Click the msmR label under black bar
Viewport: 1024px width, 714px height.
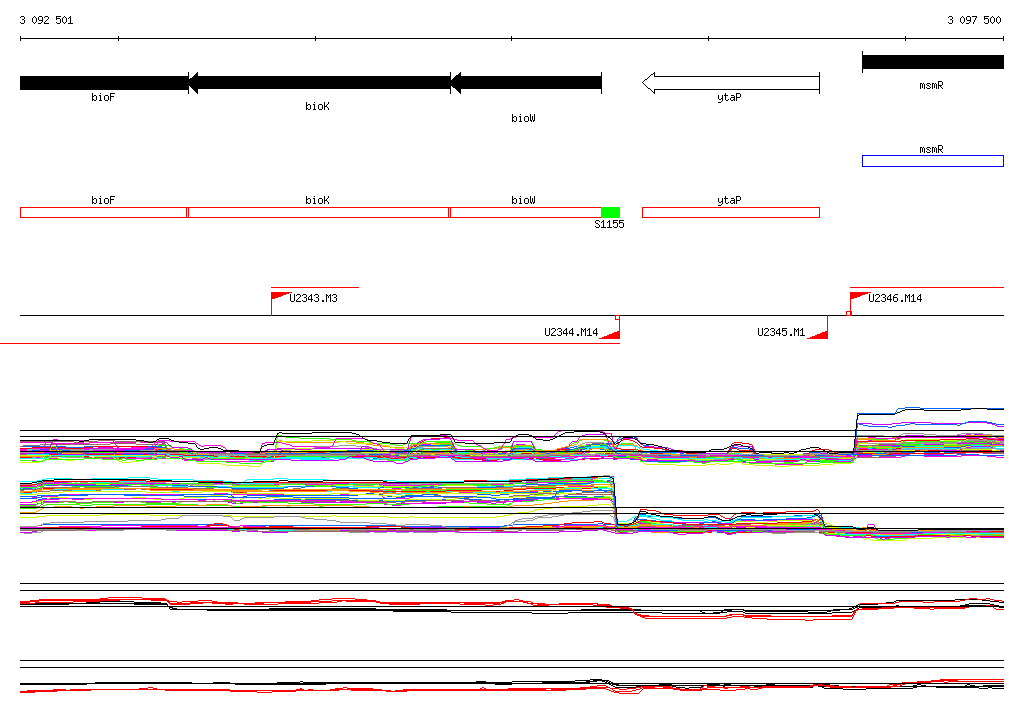coord(931,86)
